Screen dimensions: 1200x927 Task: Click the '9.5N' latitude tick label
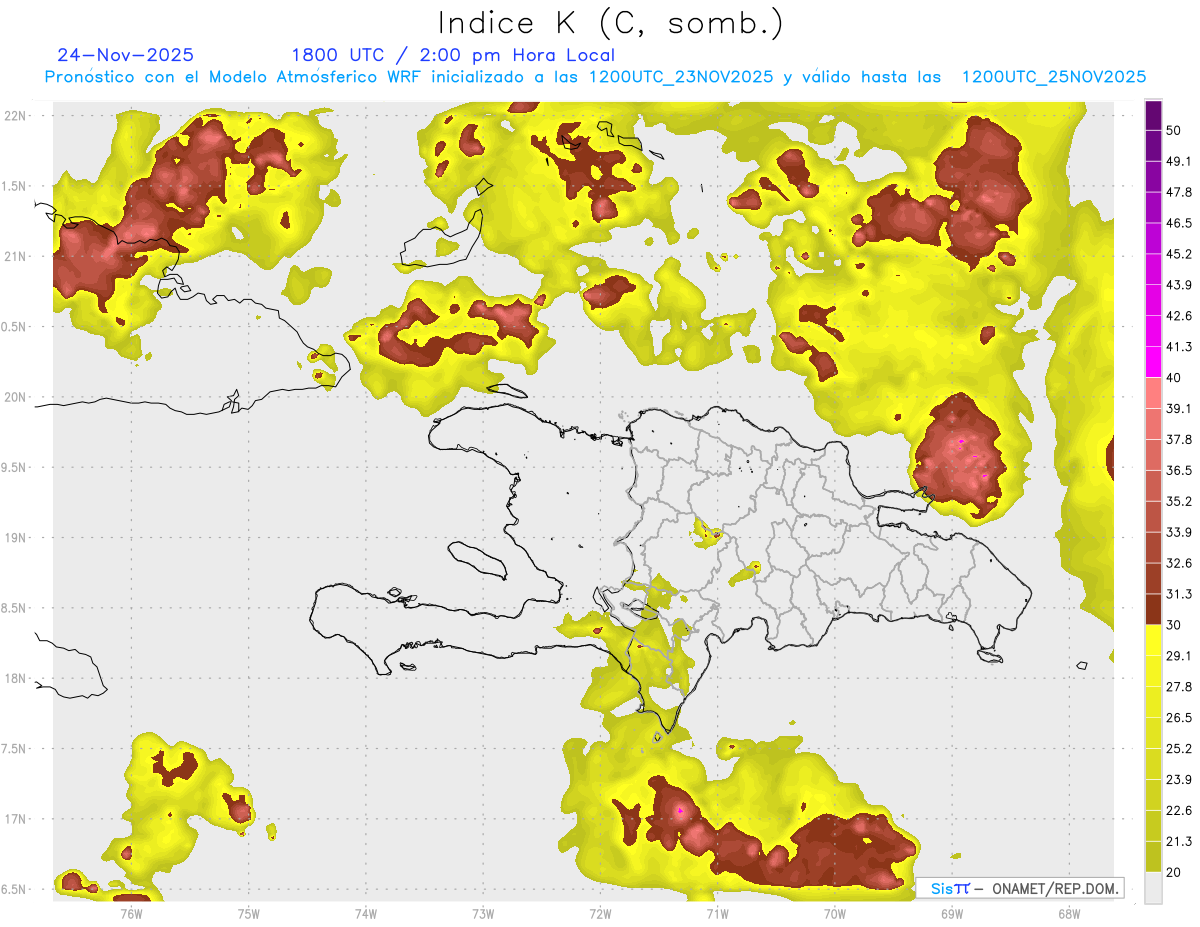point(15,467)
